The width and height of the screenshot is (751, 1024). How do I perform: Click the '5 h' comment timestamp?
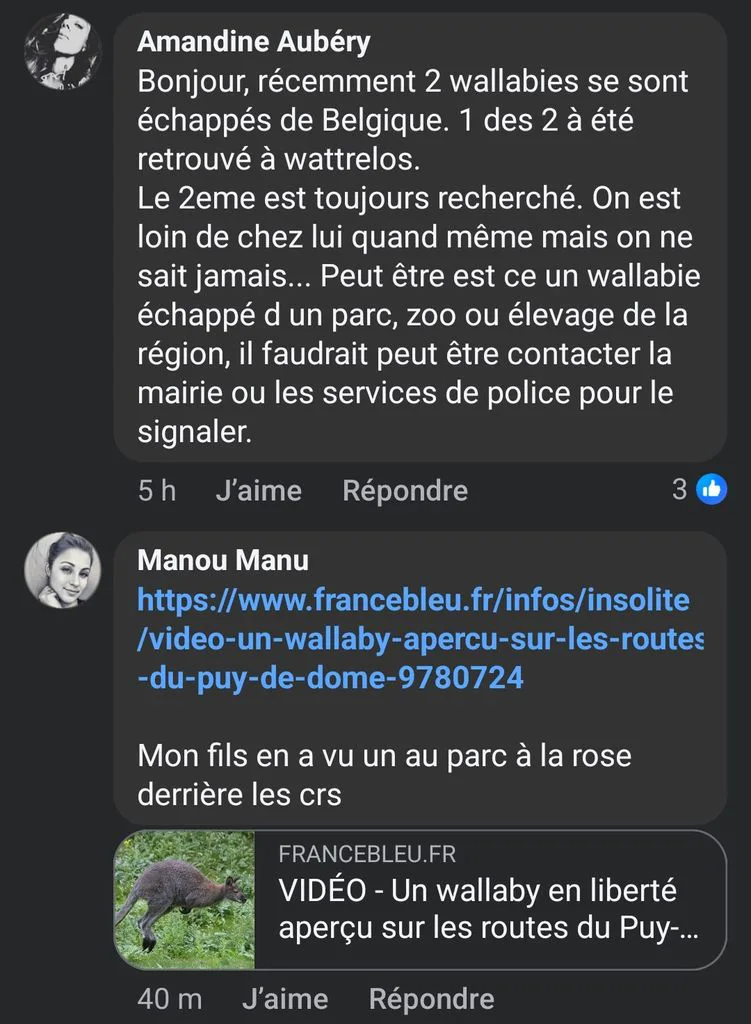tap(157, 490)
